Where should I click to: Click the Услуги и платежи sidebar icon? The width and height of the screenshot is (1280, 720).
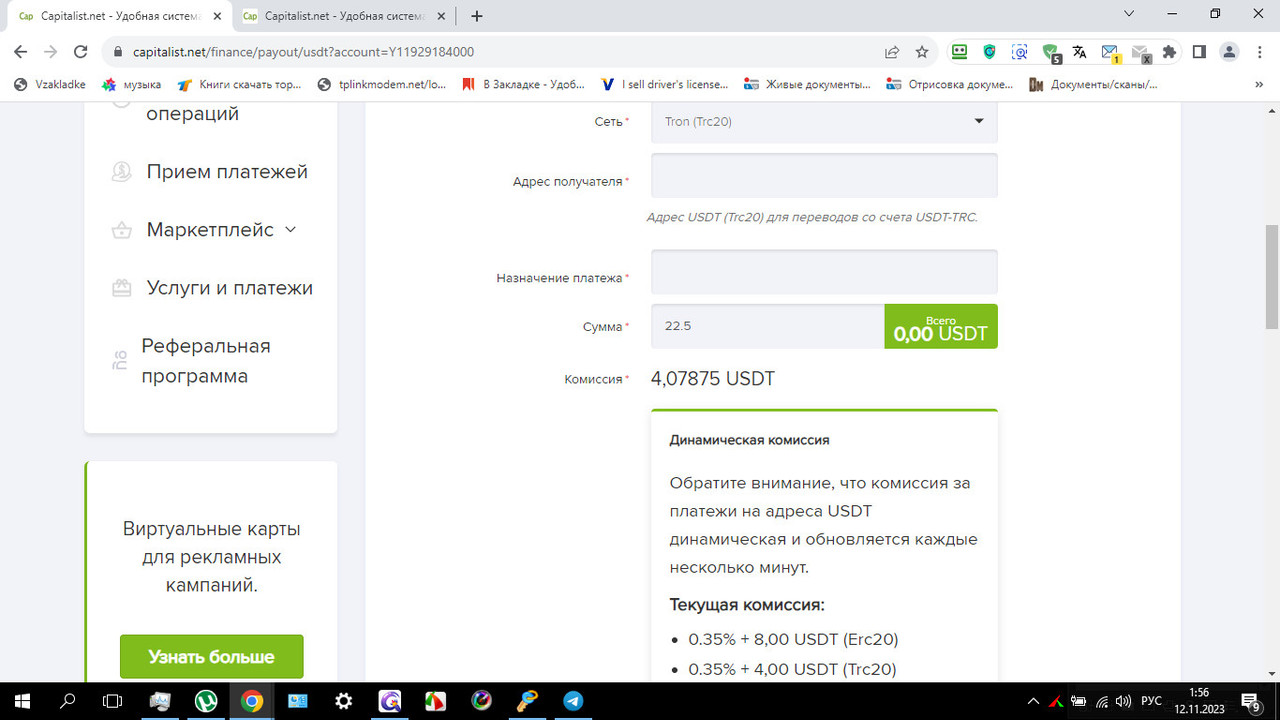121,288
